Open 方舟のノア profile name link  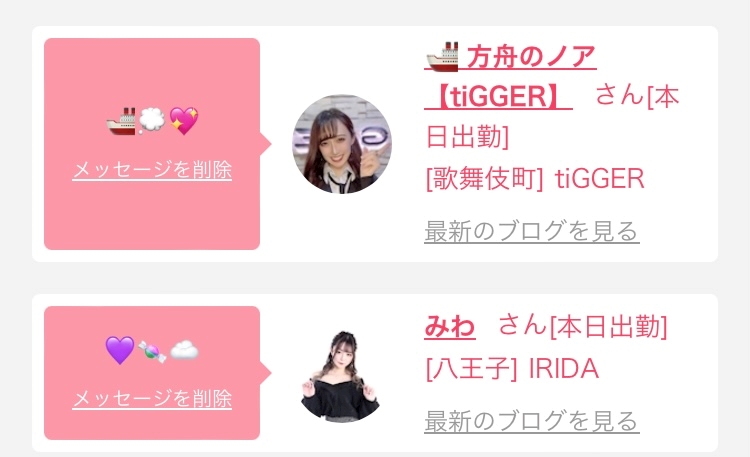tap(510, 56)
